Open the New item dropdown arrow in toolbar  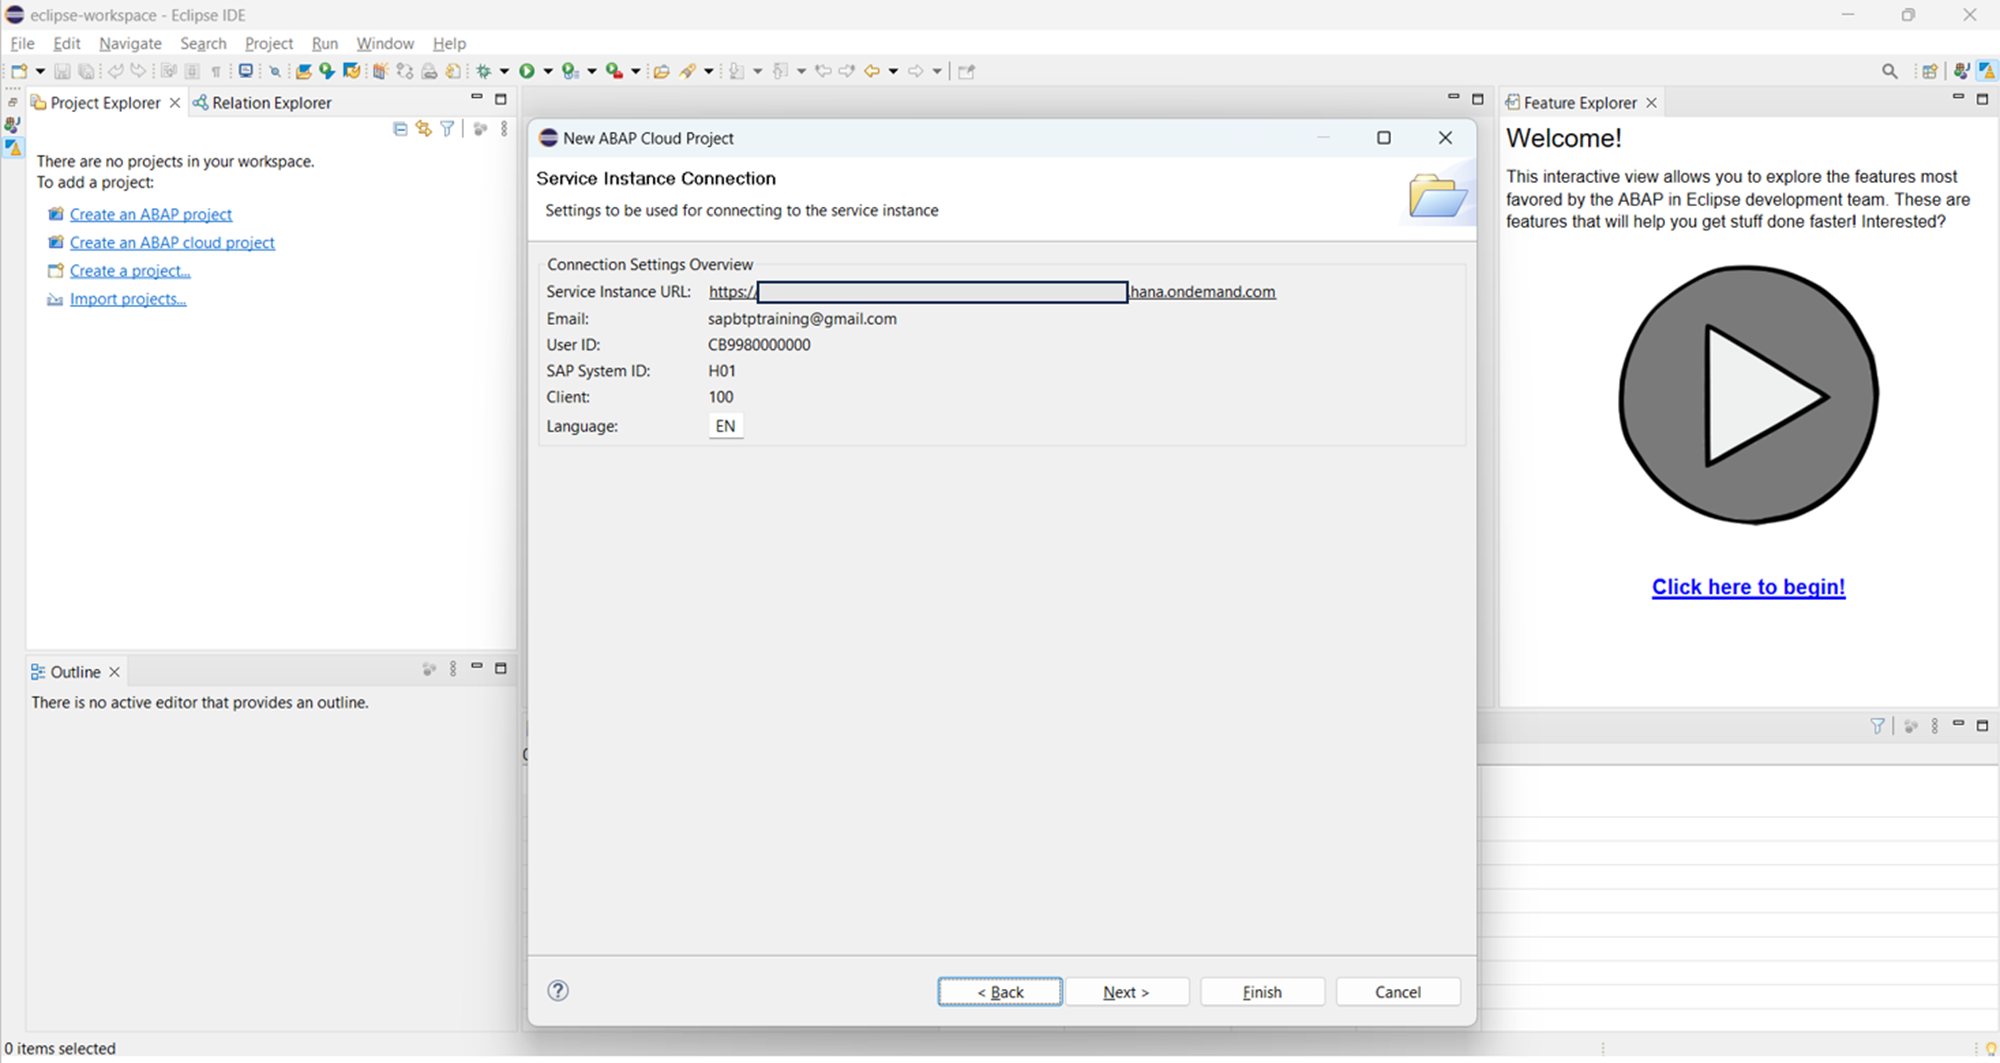point(40,71)
